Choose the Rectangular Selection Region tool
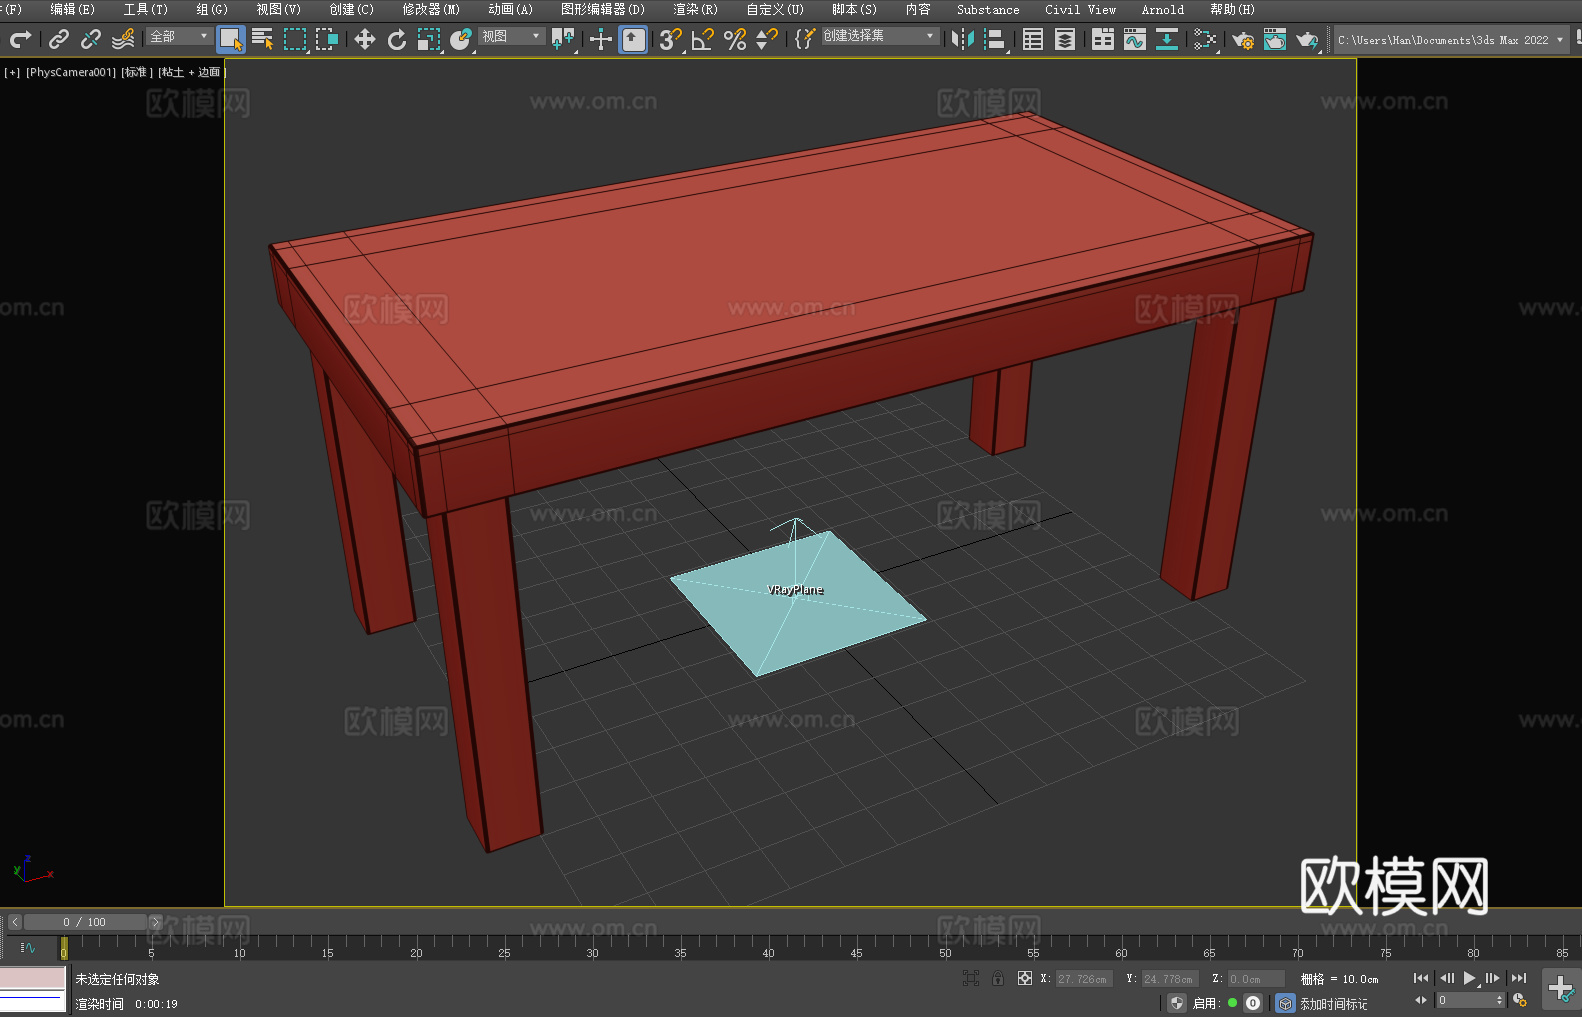Image resolution: width=1582 pixels, height=1017 pixels. click(295, 39)
